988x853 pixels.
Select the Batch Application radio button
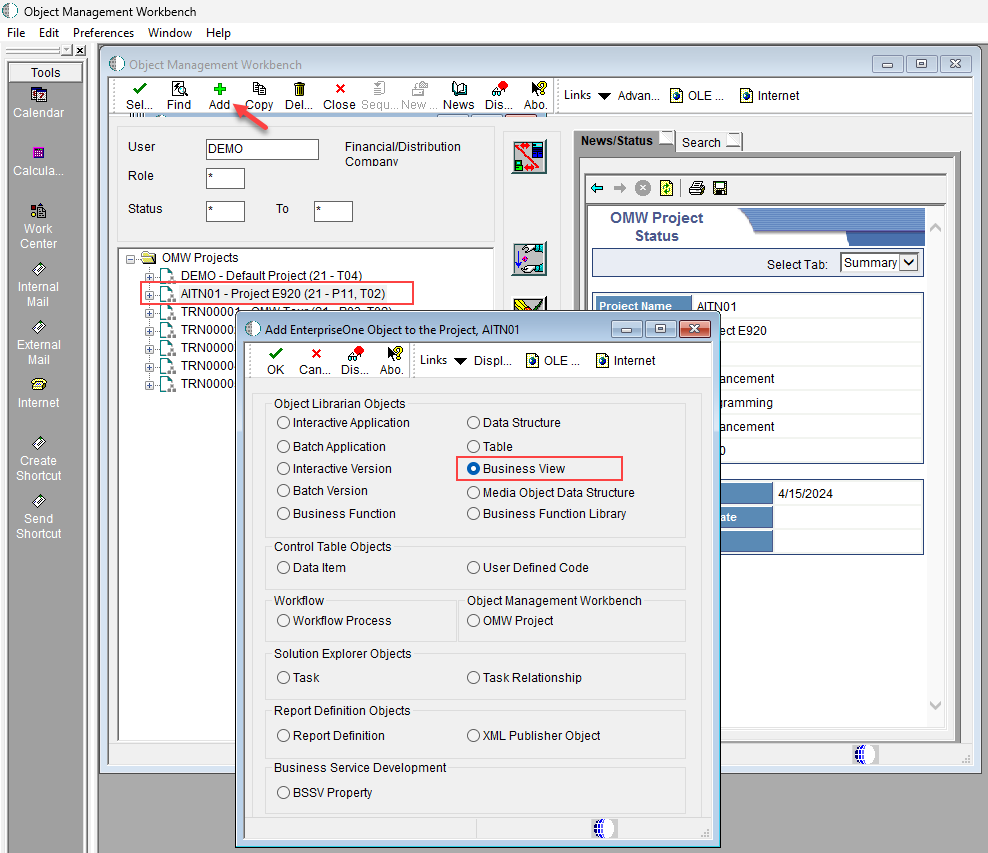284,447
